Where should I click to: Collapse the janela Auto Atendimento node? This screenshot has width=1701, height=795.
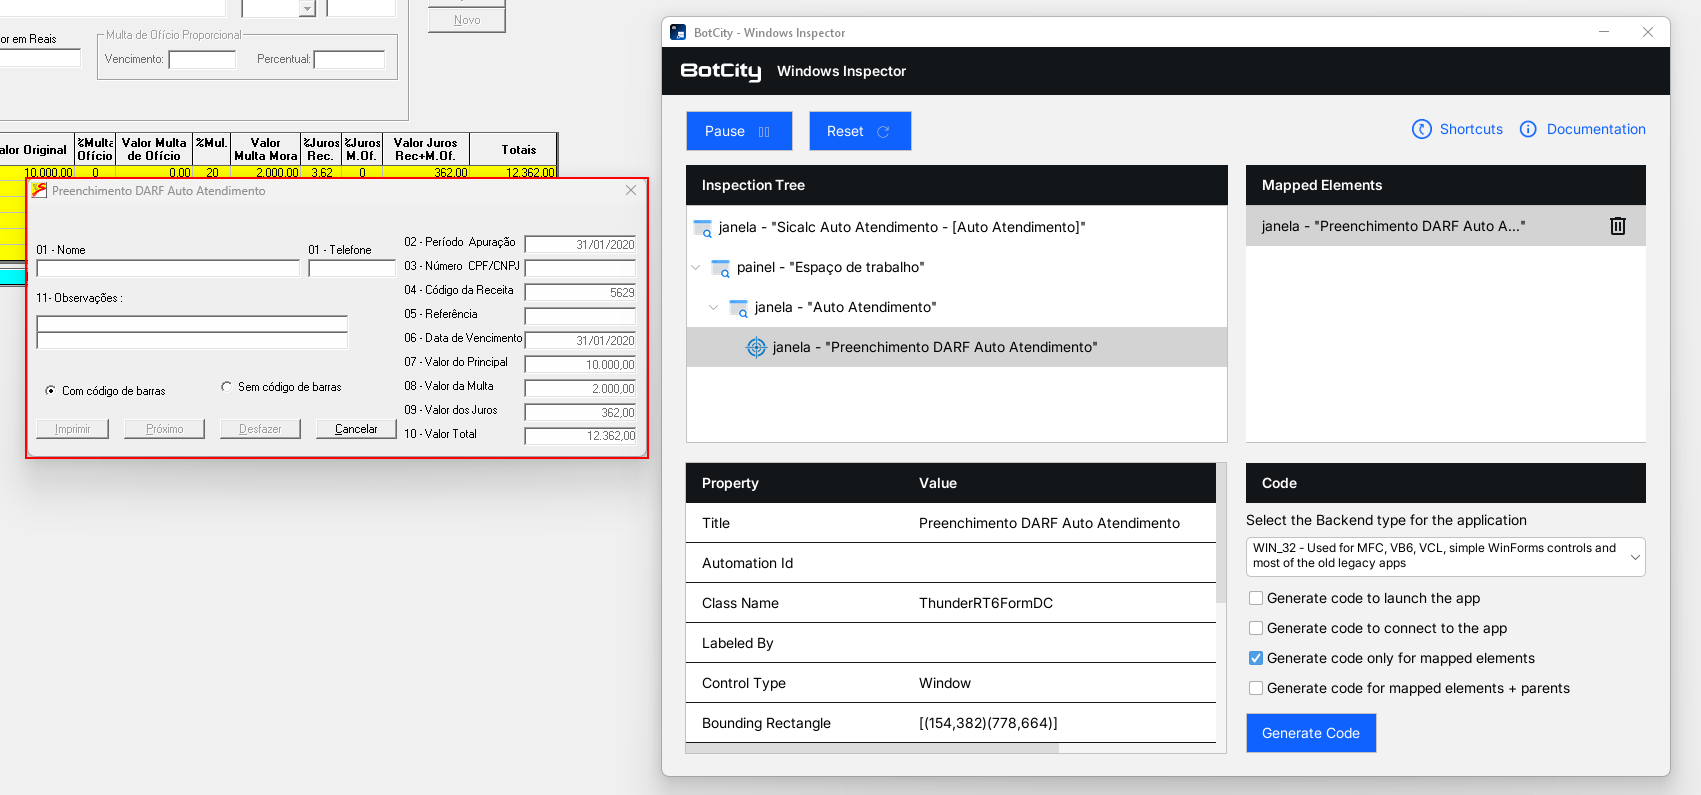click(x=713, y=307)
